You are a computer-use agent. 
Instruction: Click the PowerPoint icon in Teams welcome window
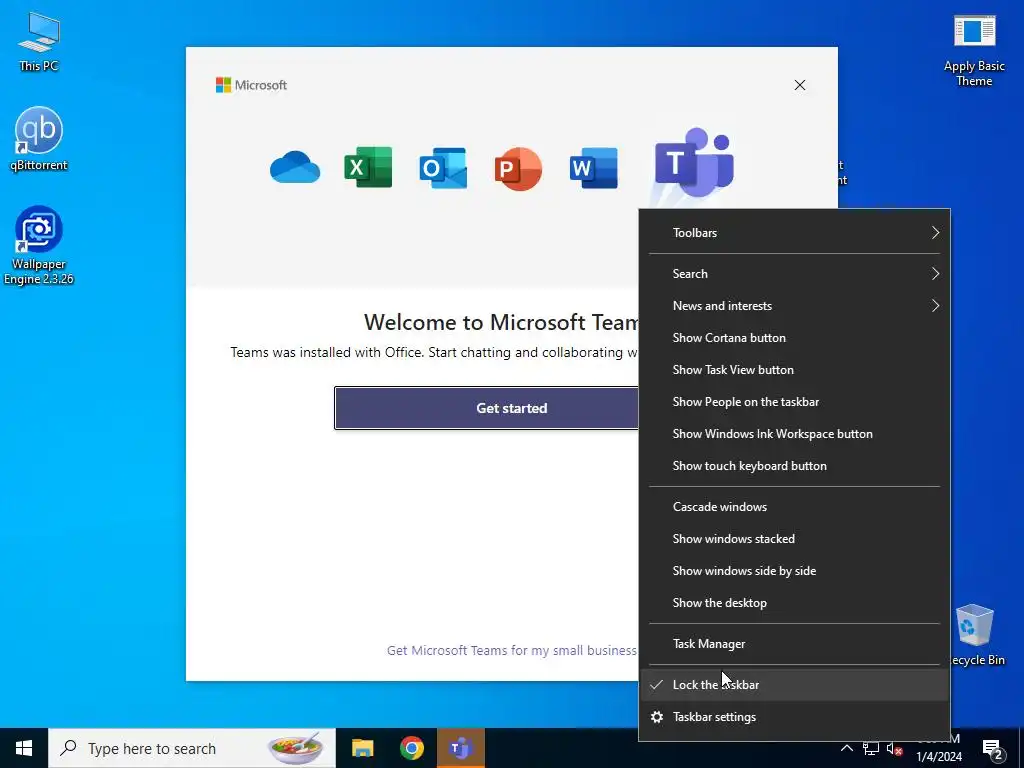click(x=518, y=168)
